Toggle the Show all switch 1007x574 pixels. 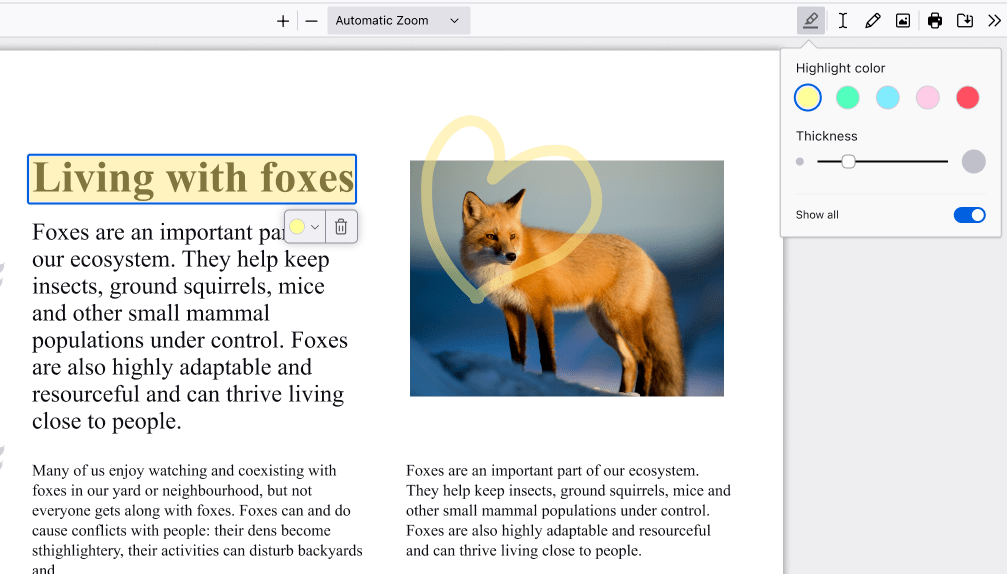(x=969, y=215)
